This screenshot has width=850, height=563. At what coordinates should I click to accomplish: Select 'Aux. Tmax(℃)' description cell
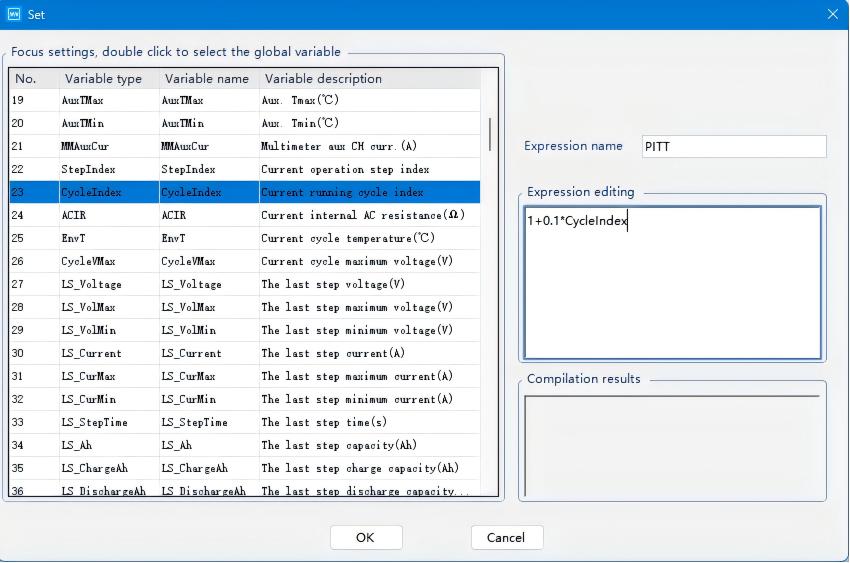point(370,100)
